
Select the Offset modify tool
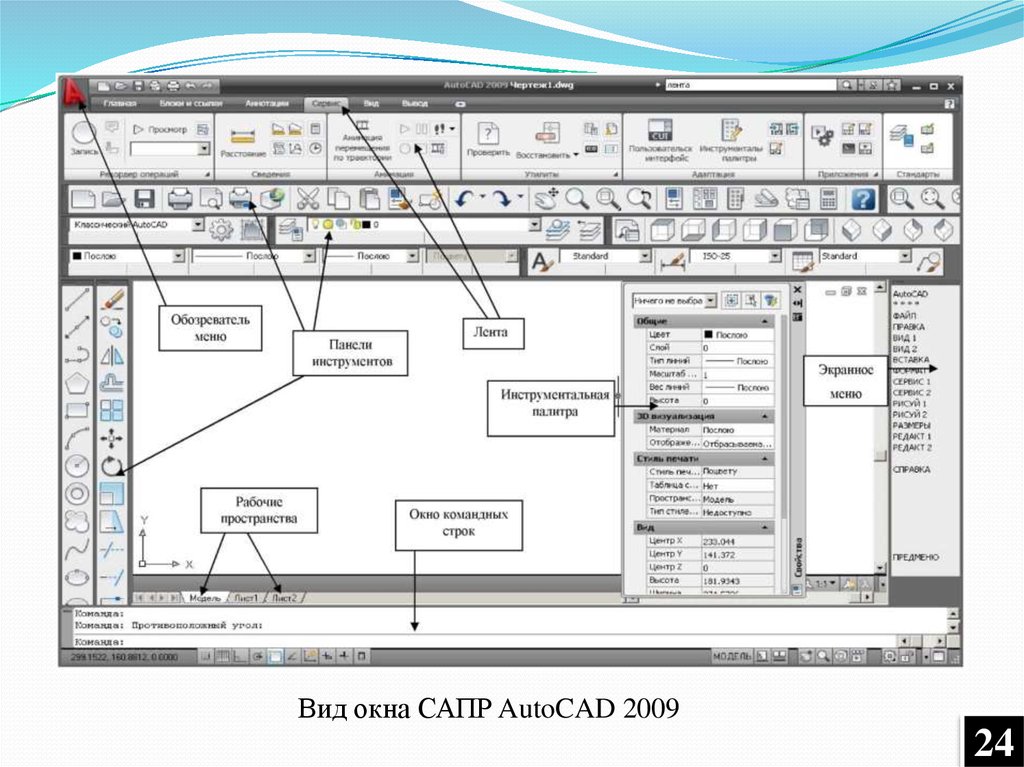(112, 383)
